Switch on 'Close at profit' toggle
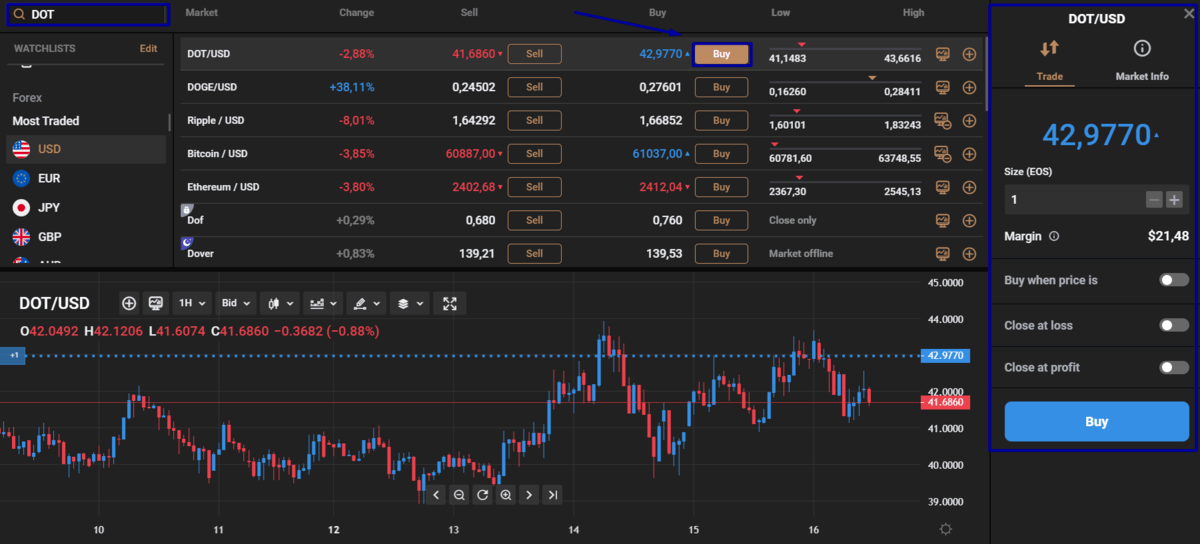The width and height of the screenshot is (1200, 544). [x=1173, y=367]
